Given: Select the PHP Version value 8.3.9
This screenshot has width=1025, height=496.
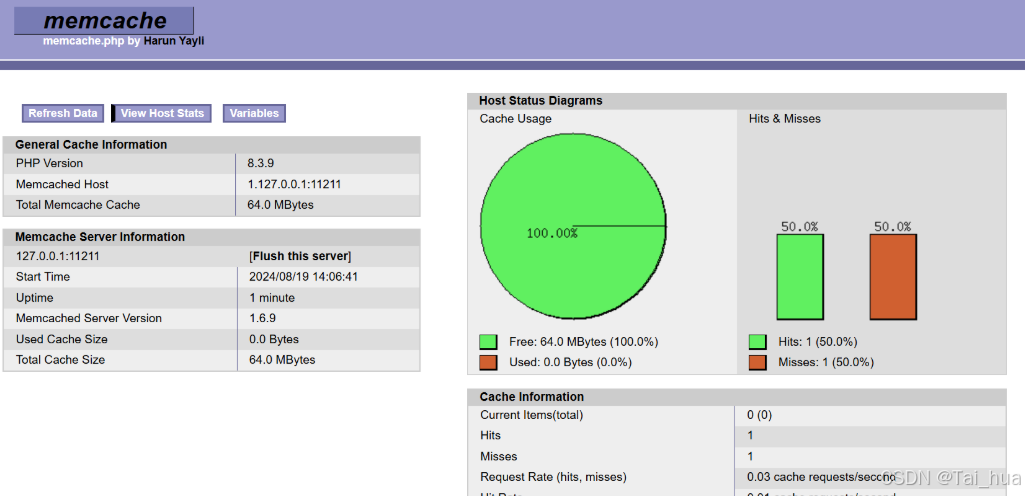Looking at the screenshot, I should (x=260, y=163).
